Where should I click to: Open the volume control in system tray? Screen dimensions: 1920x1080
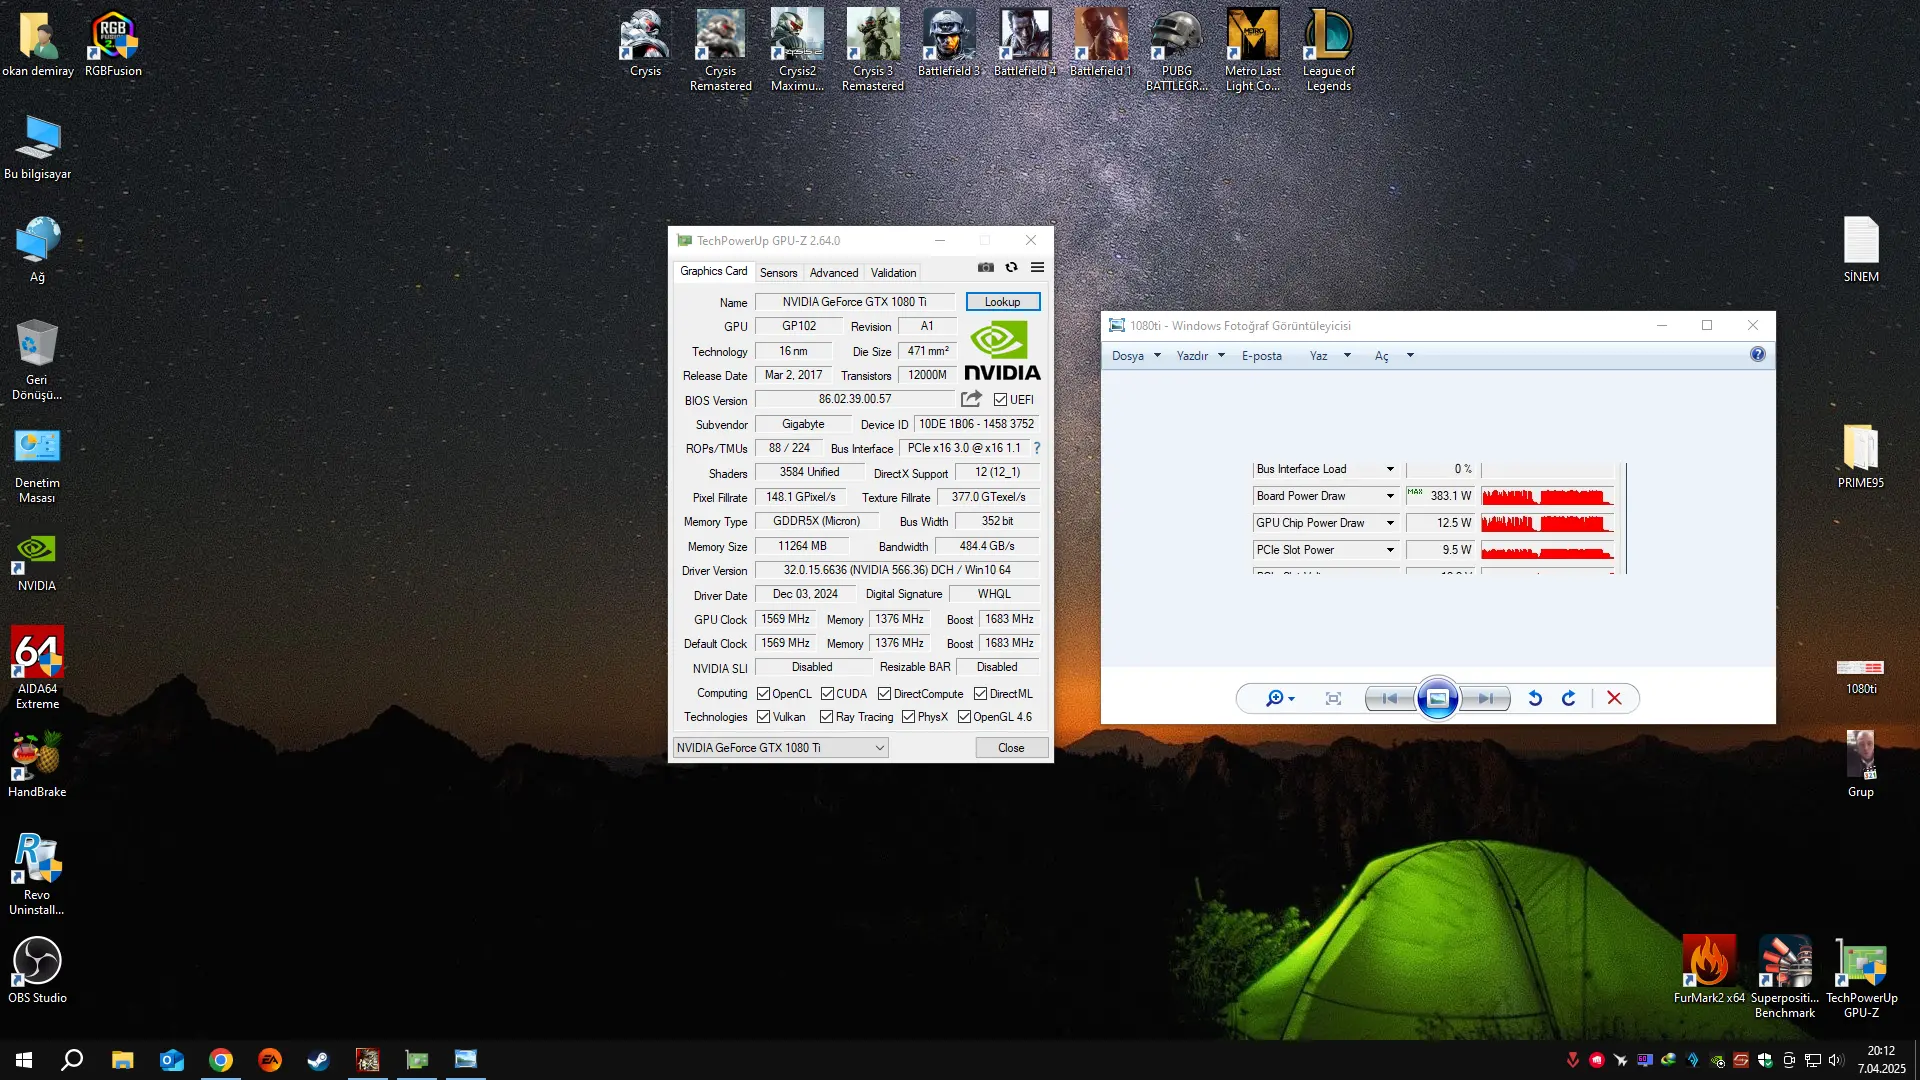[x=1836, y=1060]
